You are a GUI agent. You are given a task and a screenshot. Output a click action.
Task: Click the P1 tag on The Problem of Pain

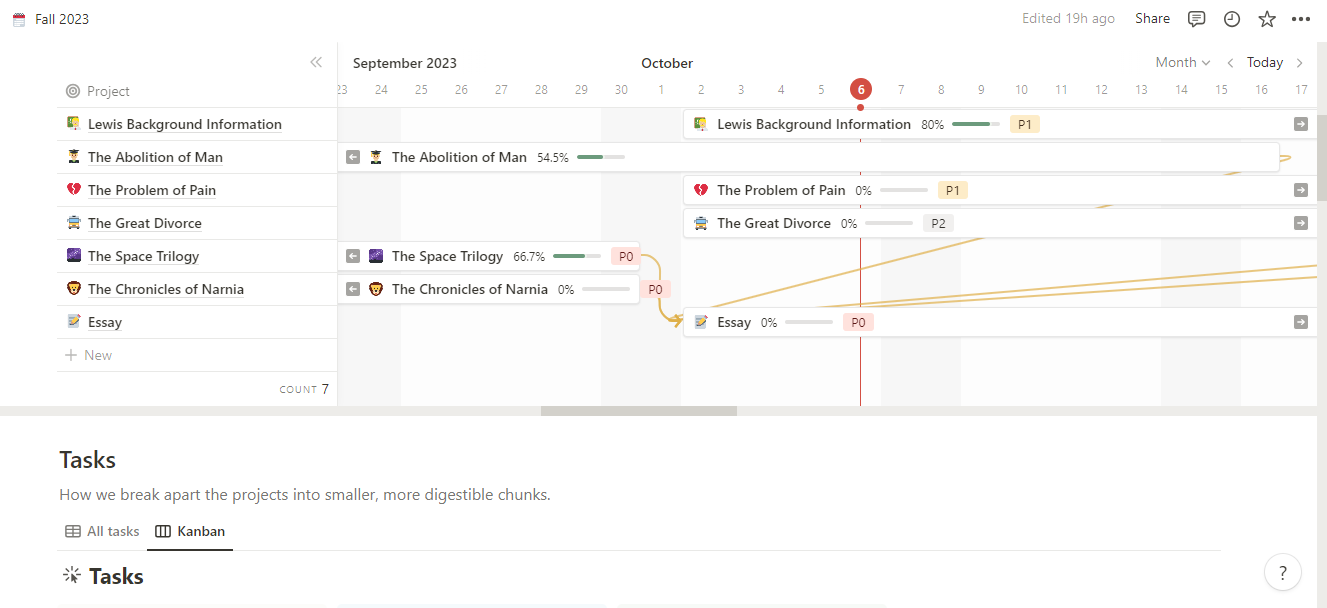pos(953,190)
